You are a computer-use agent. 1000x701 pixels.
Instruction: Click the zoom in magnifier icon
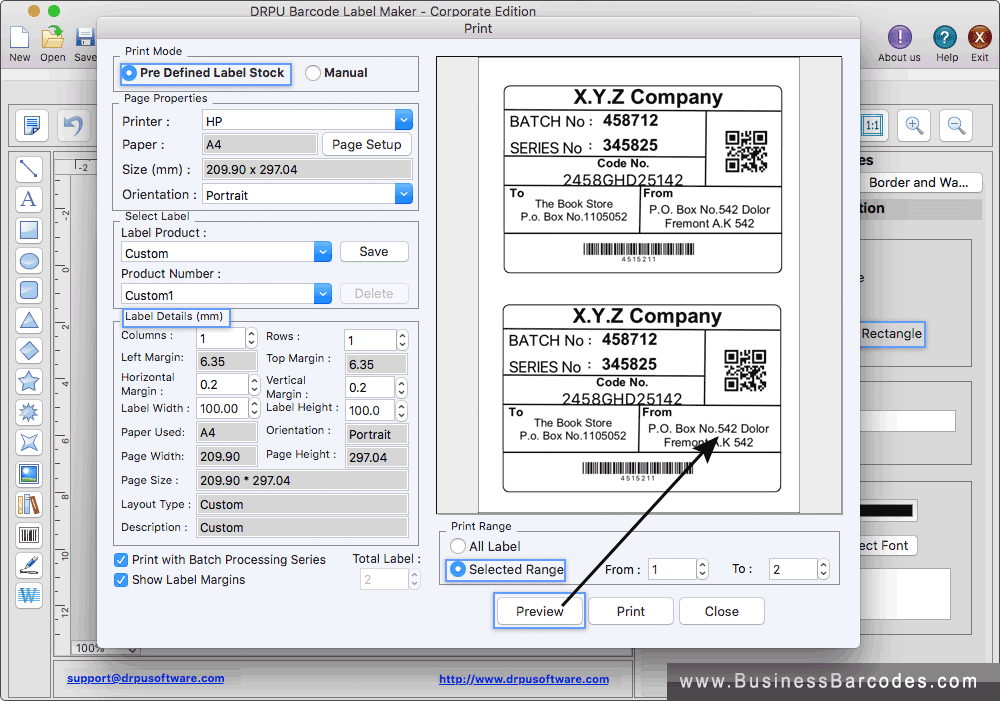tap(914, 125)
